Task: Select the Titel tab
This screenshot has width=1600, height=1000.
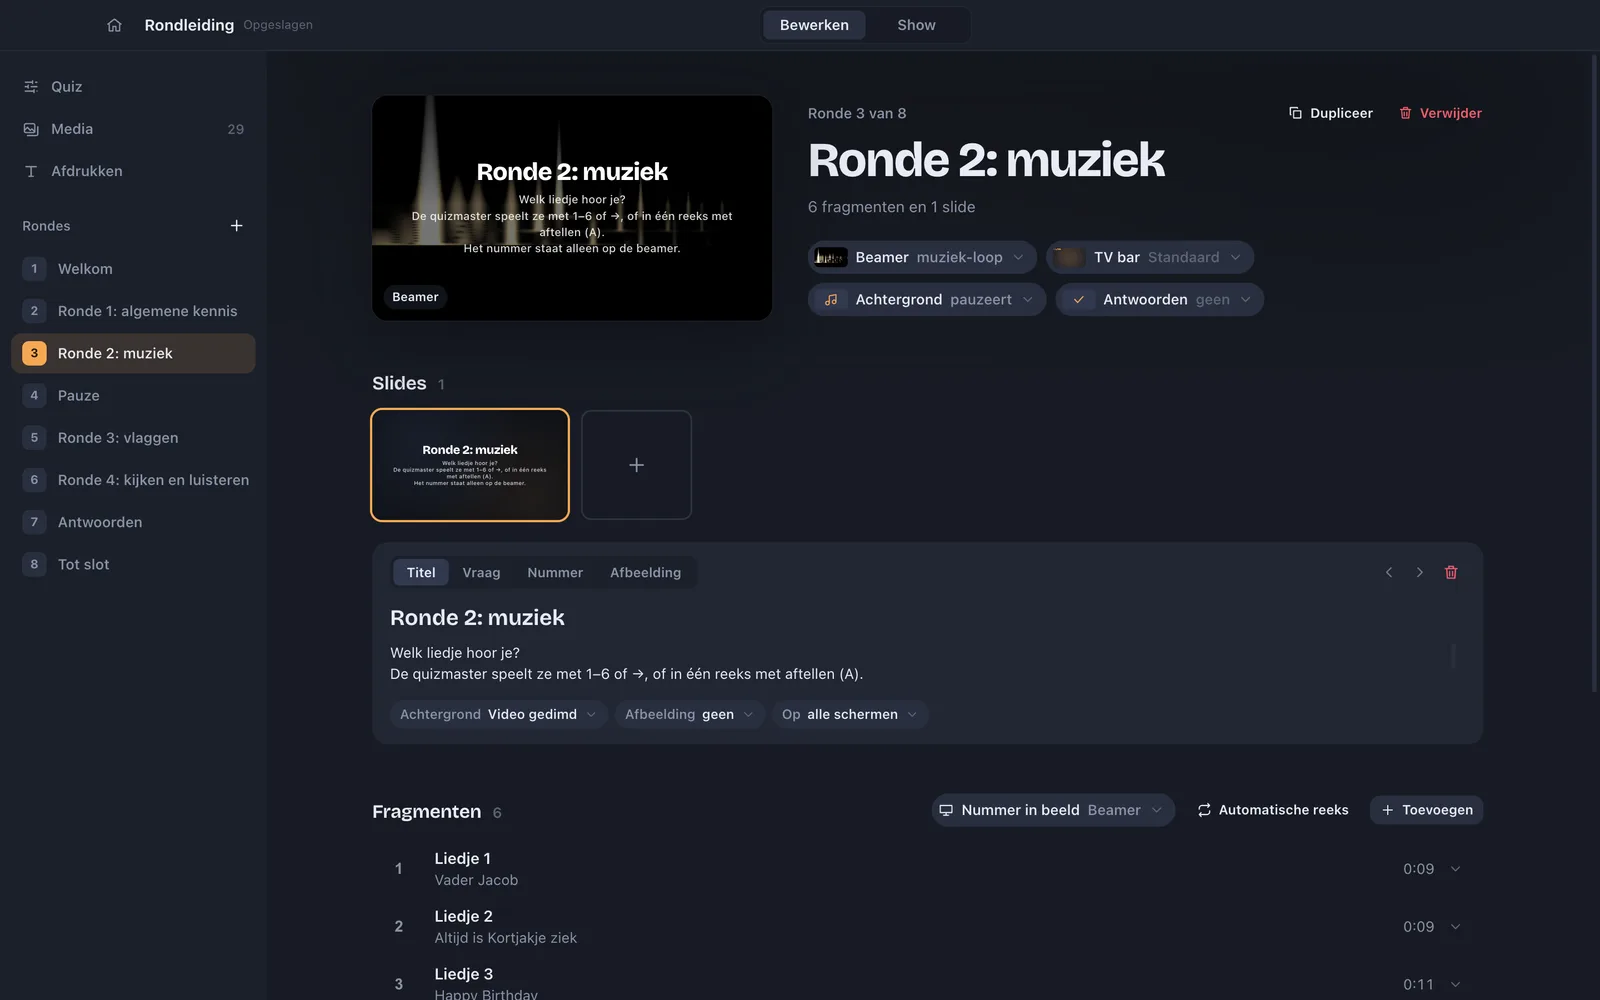Action: pyautogui.click(x=421, y=572)
